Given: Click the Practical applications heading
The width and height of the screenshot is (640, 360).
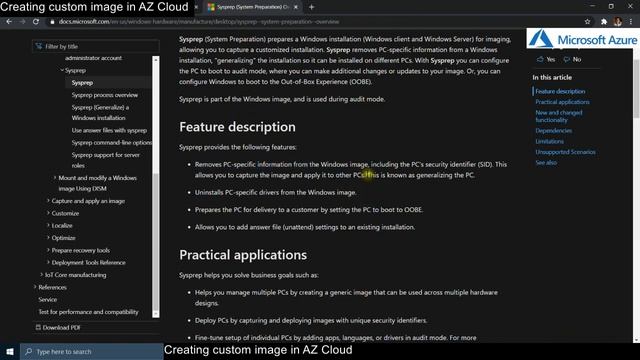Looking at the screenshot, I should coord(243,255).
